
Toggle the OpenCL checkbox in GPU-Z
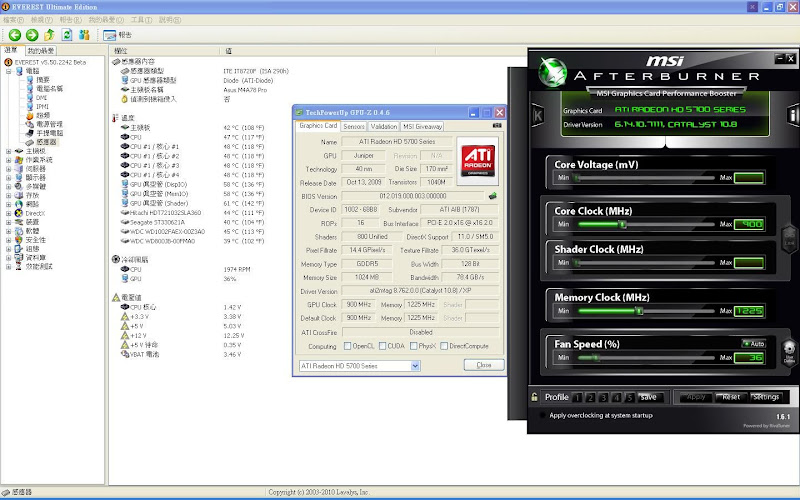point(347,346)
